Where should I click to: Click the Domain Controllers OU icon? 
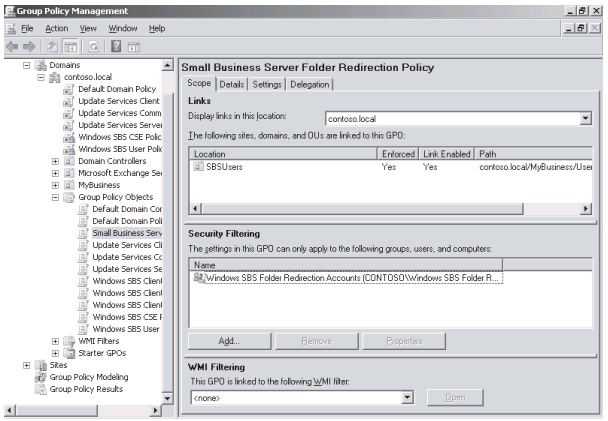[69, 161]
